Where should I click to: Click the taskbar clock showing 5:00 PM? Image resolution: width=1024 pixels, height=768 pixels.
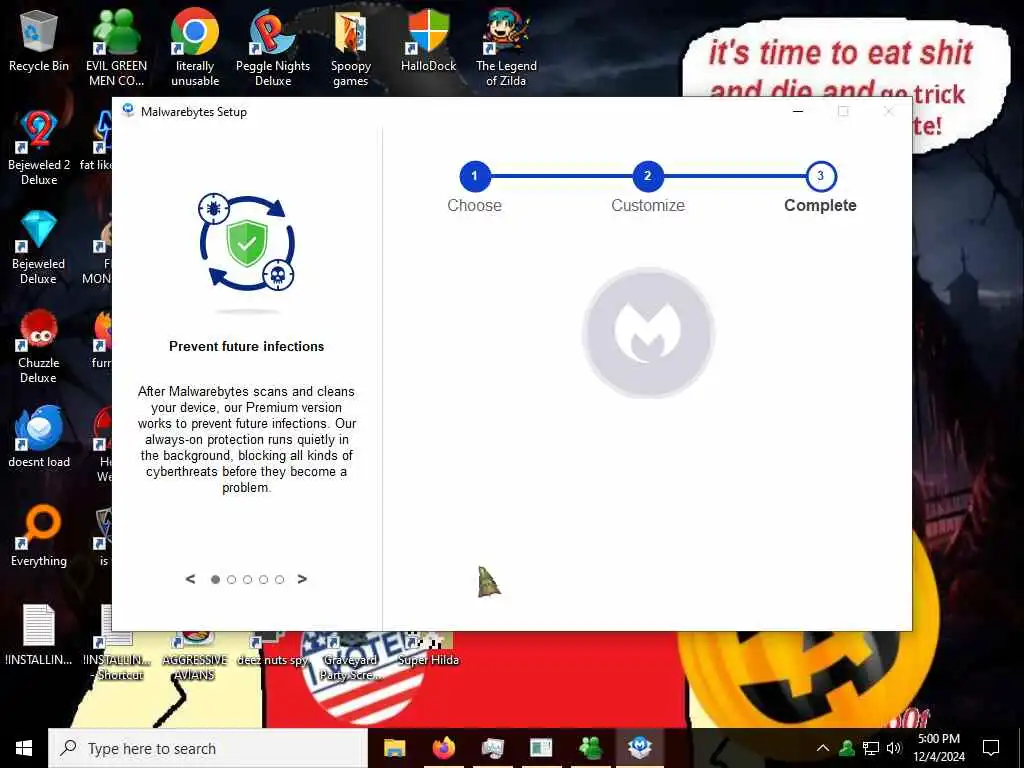pyautogui.click(x=938, y=748)
